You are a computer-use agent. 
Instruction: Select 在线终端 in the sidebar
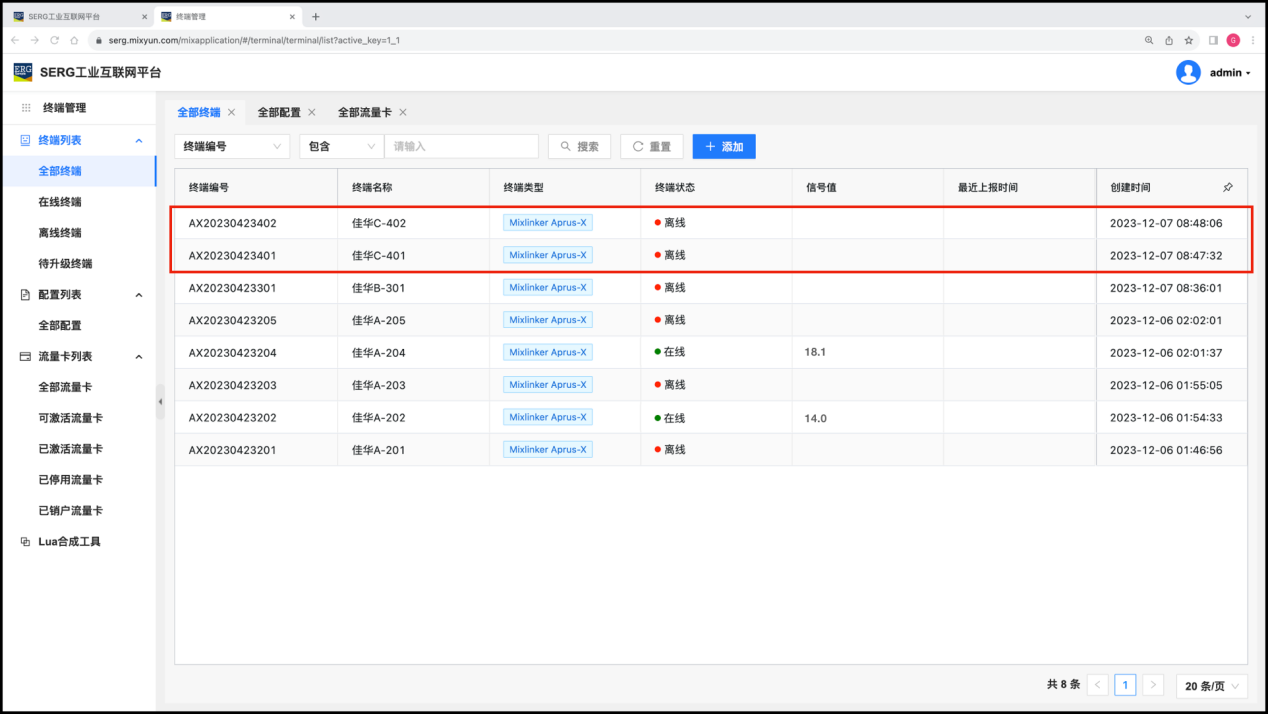pyautogui.click(x=60, y=202)
